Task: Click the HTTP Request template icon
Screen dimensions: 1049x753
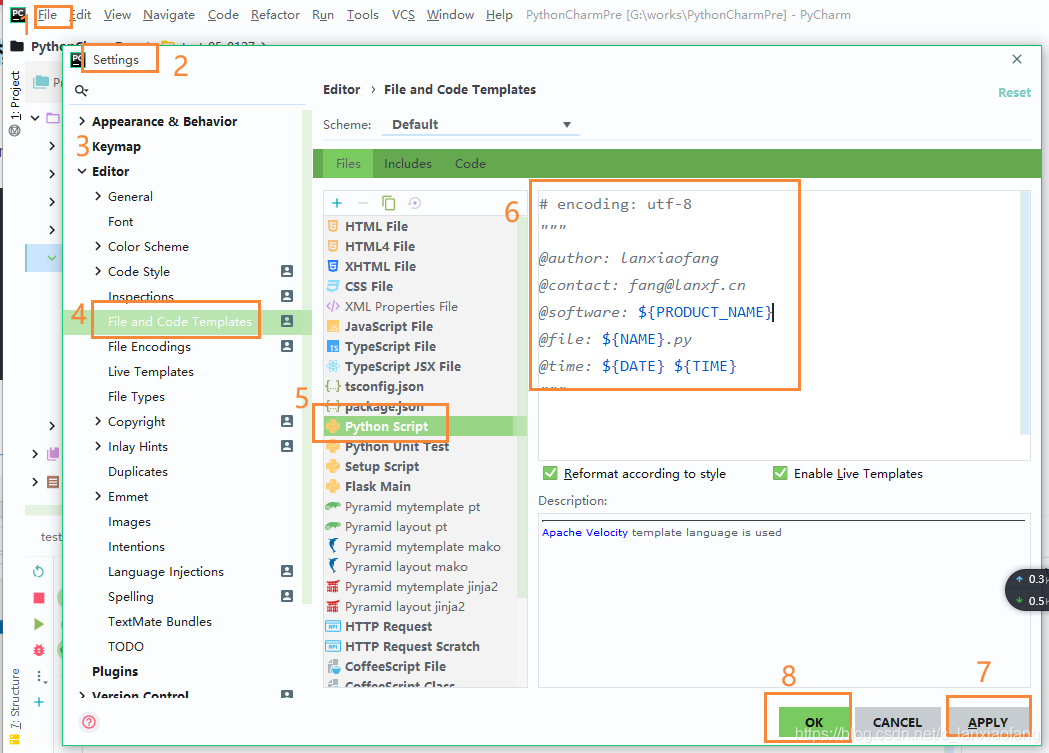Action: (x=332, y=627)
